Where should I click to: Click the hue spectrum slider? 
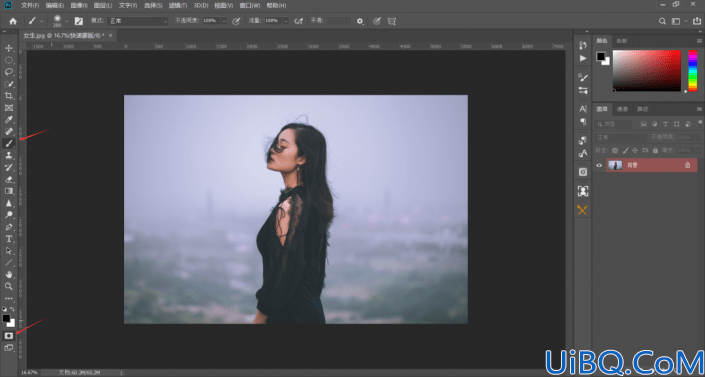(x=692, y=70)
